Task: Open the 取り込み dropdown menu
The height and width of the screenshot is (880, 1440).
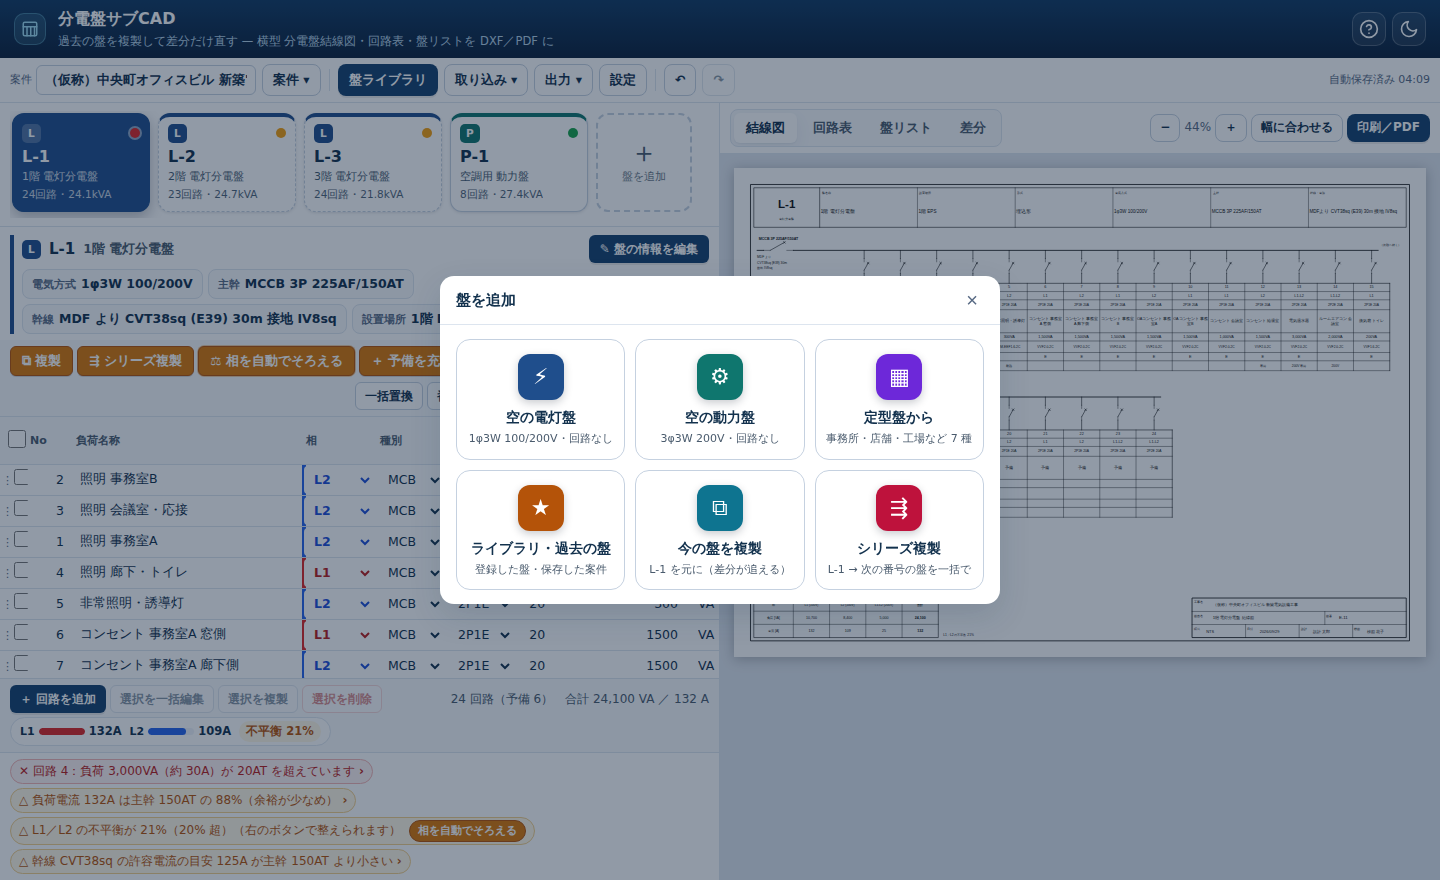Action: point(486,80)
